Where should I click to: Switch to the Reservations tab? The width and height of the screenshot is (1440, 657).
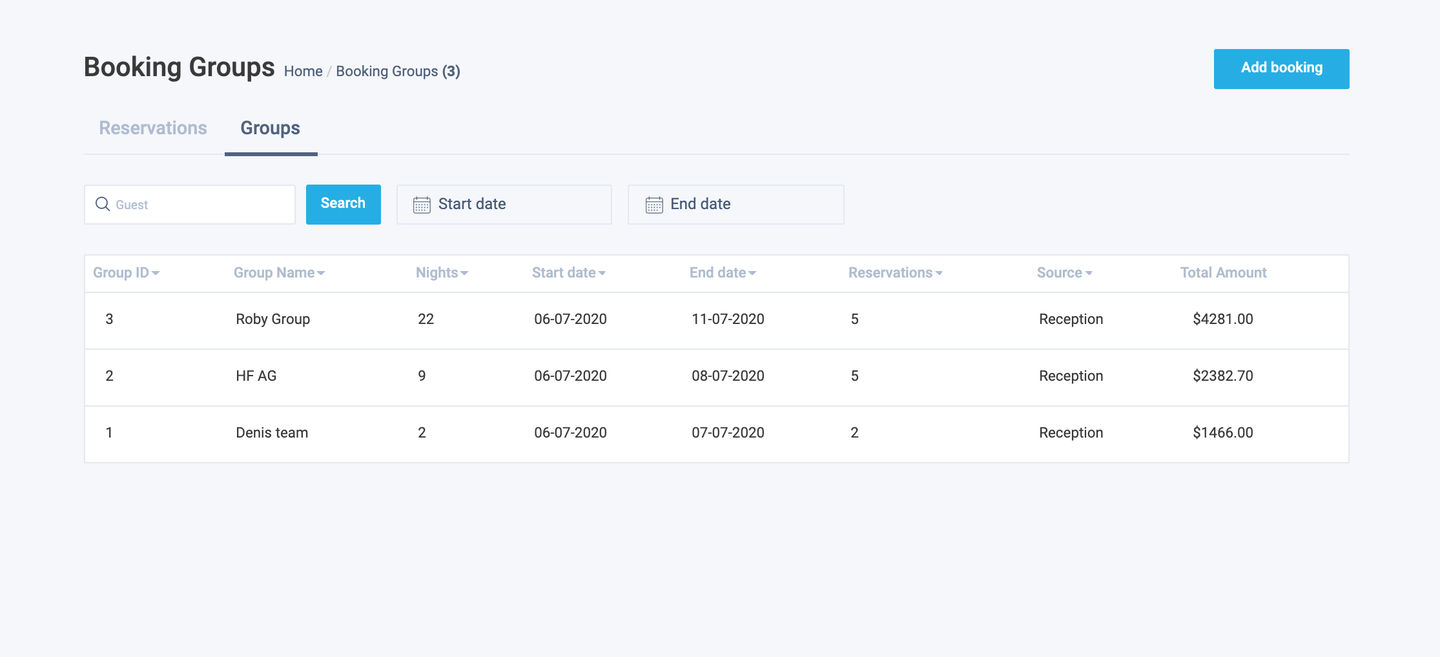[153, 128]
